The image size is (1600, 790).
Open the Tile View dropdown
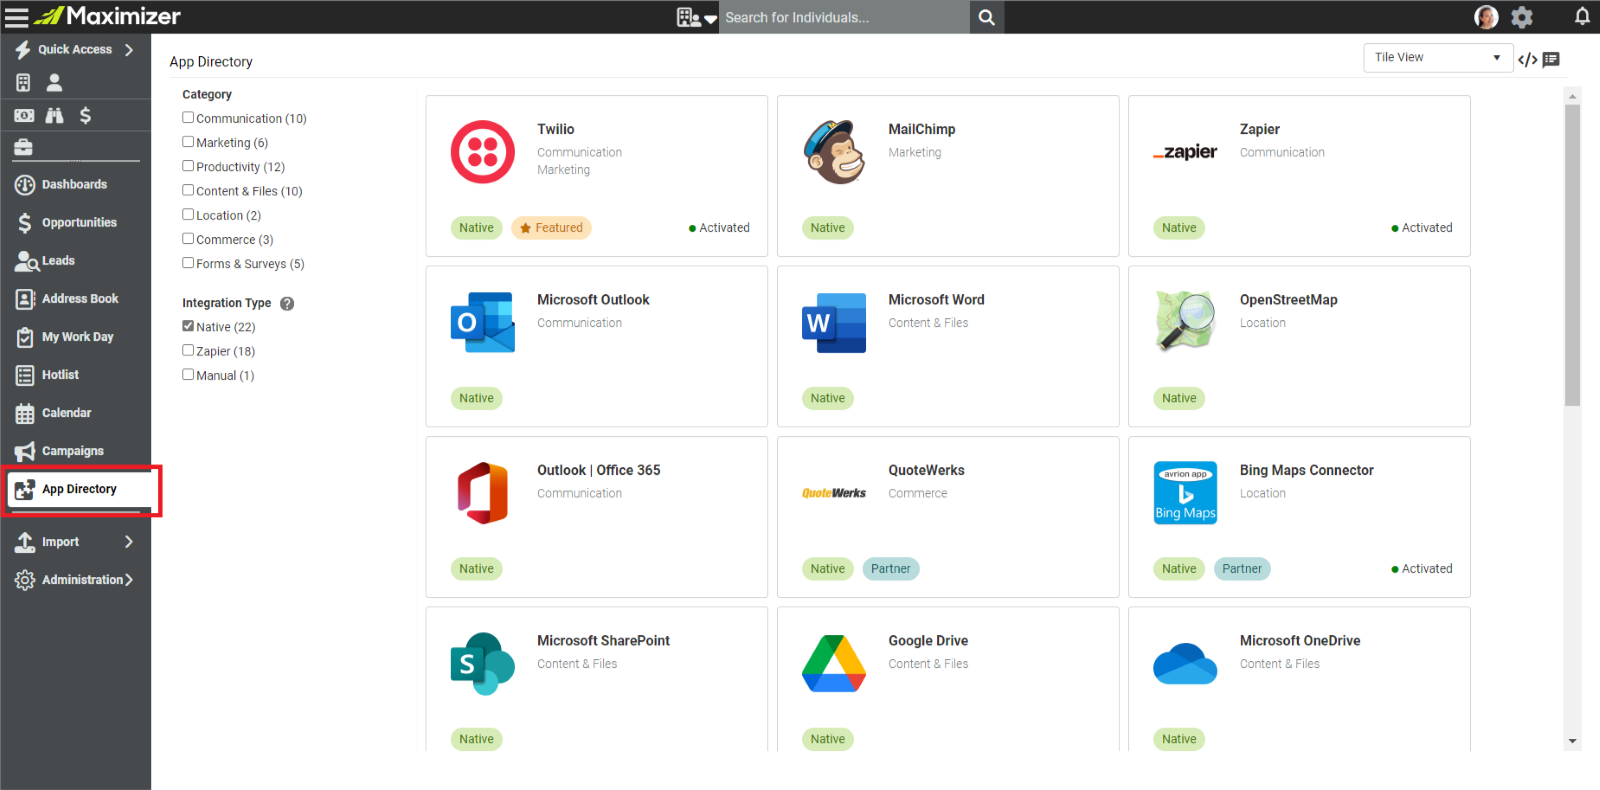click(1437, 58)
